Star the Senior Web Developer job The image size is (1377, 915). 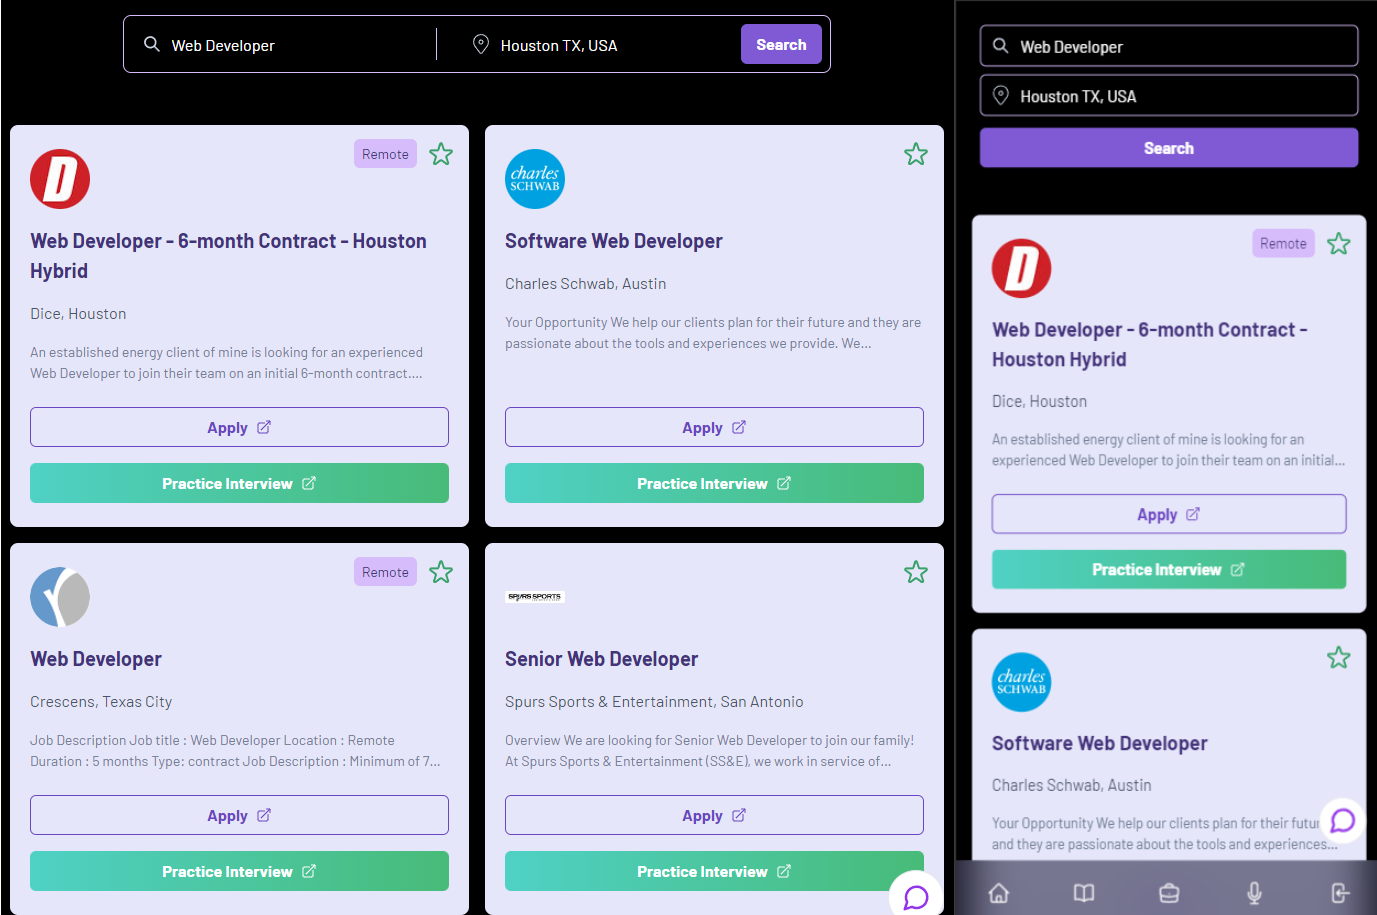coord(916,572)
